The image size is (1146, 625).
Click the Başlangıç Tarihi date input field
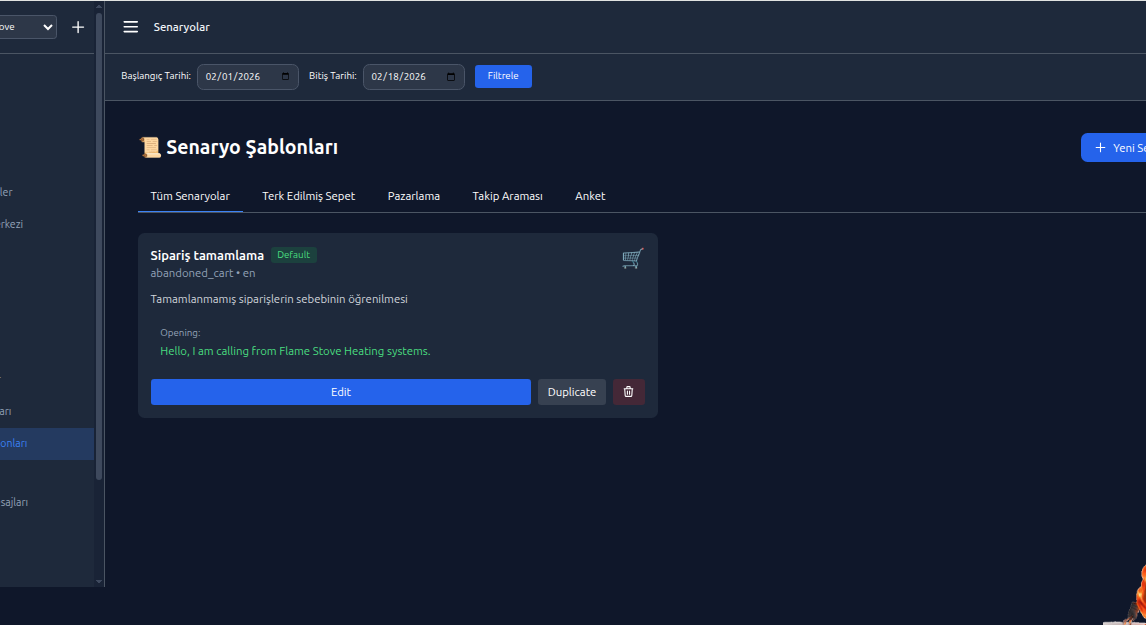(x=240, y=76)
